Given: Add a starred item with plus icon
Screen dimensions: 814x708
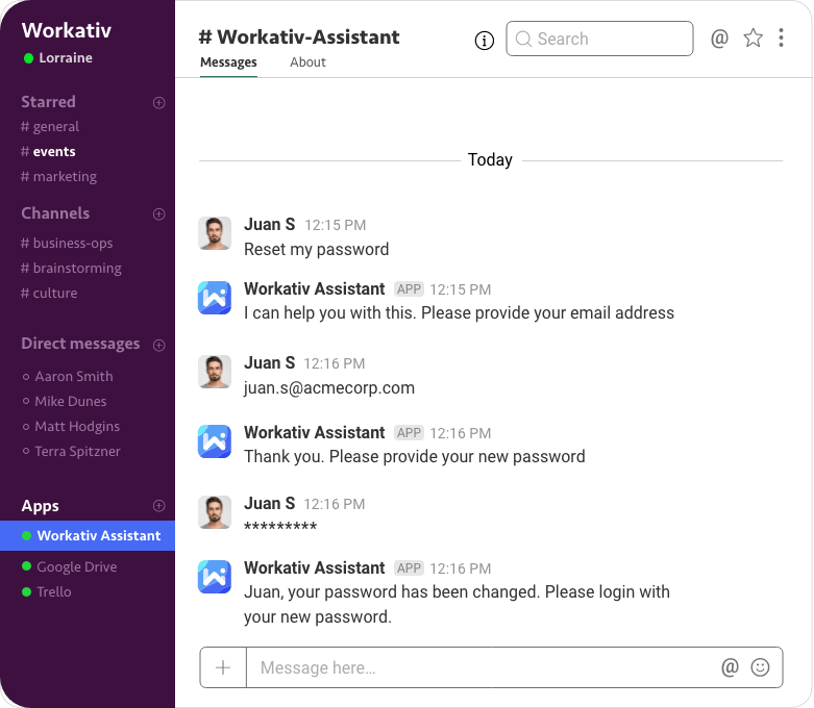Looking at the screenshot, I should [x=159, y=103].
